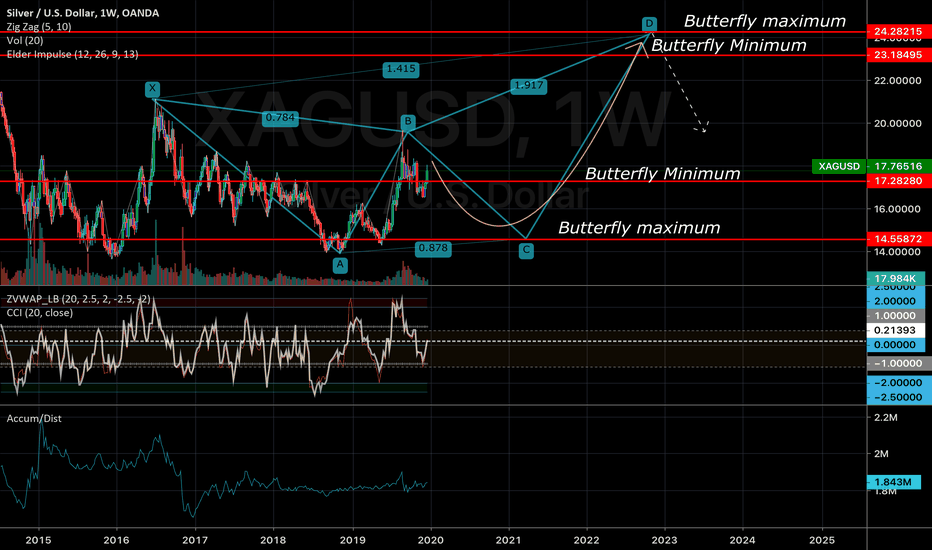
Task: Click the 22.00000 price axis label
Action: (898, 80)
